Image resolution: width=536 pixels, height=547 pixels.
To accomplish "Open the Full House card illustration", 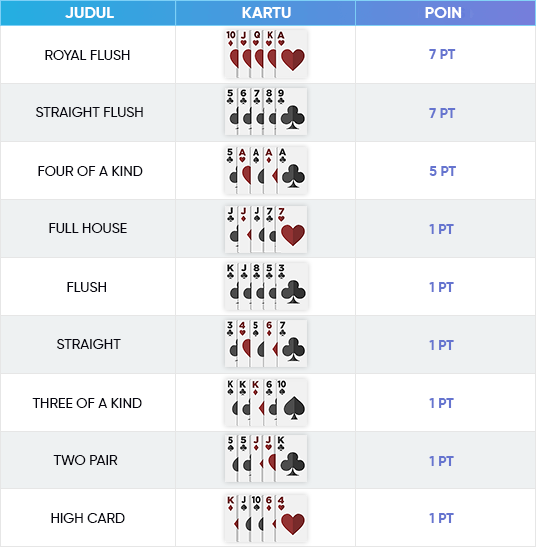I will pos(266,229).
